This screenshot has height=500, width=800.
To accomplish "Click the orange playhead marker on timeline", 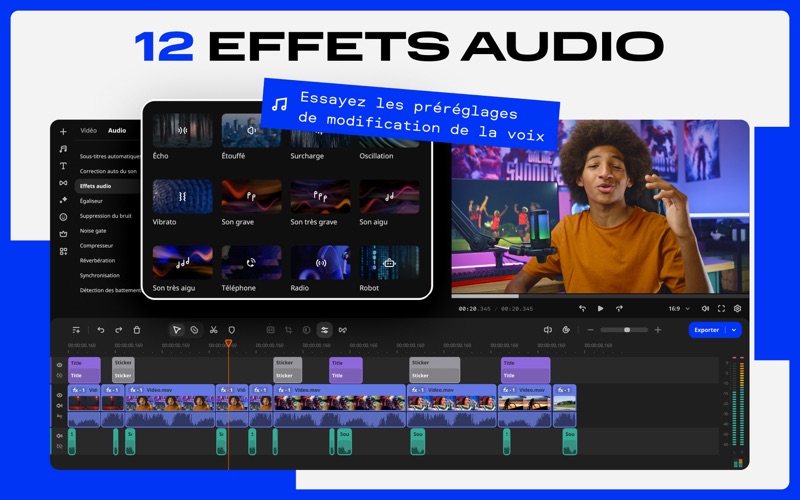I will click(229, 343).
